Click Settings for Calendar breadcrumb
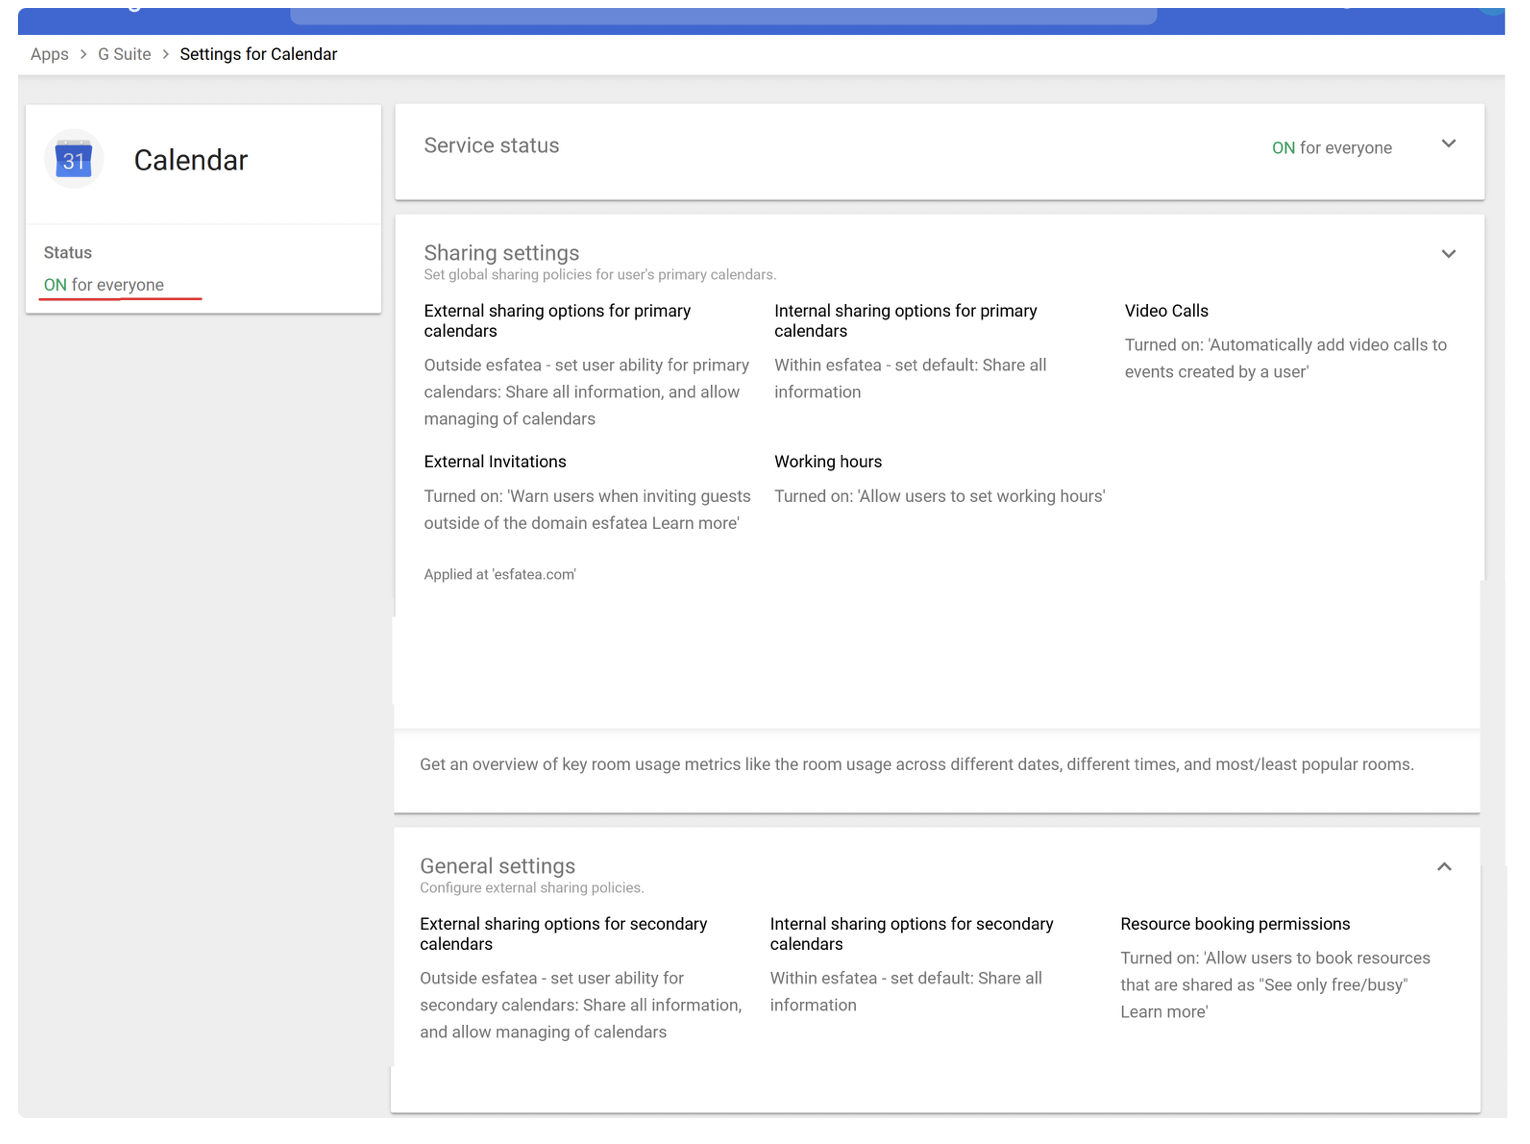 point(258,54)
